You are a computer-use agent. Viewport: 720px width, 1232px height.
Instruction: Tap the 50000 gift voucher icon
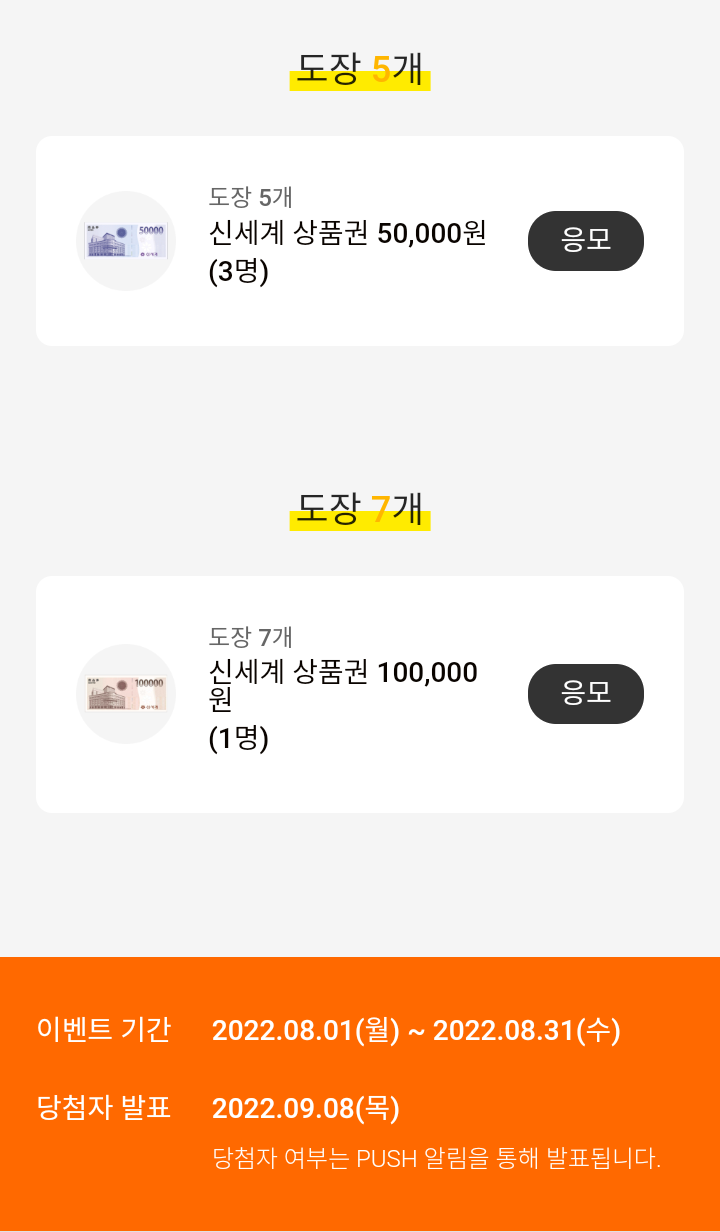tap(126, 241)
